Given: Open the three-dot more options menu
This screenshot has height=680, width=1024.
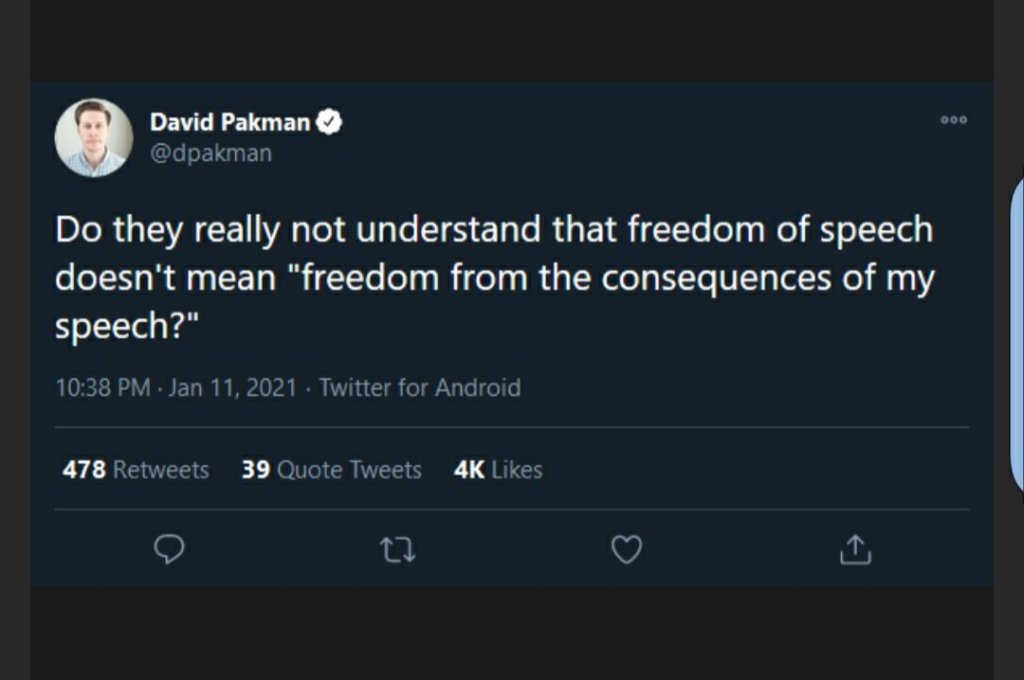Looking at the screenshot, I should [954, 120].
